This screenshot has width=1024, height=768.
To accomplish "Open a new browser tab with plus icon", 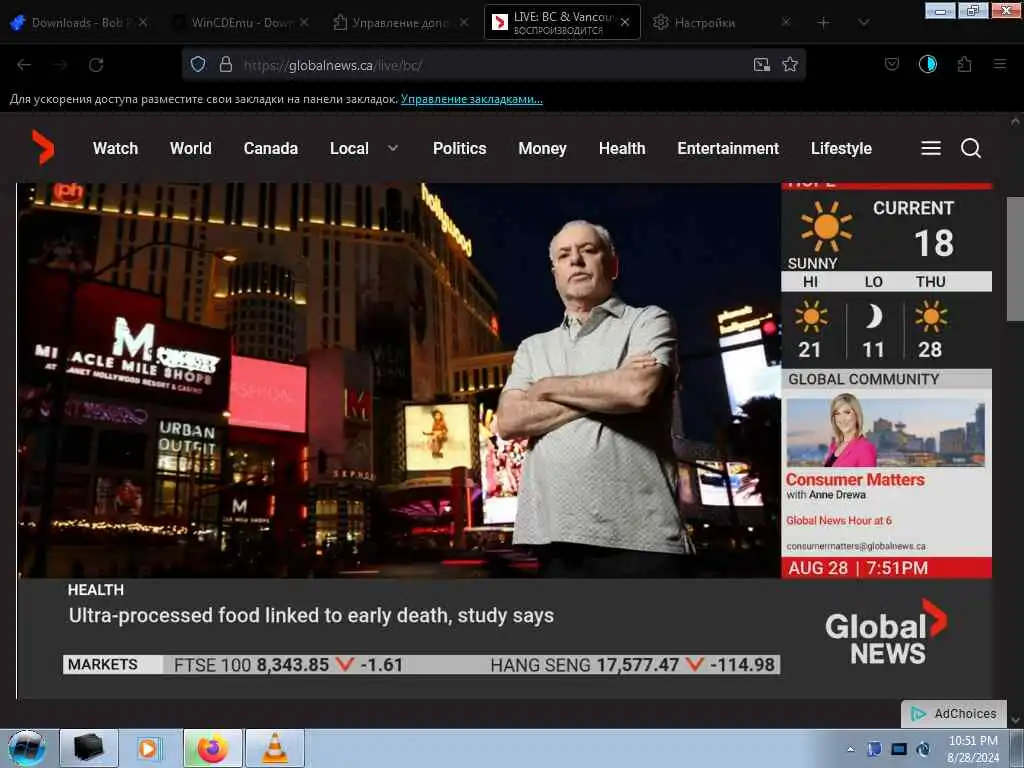I will click(824, 23).
